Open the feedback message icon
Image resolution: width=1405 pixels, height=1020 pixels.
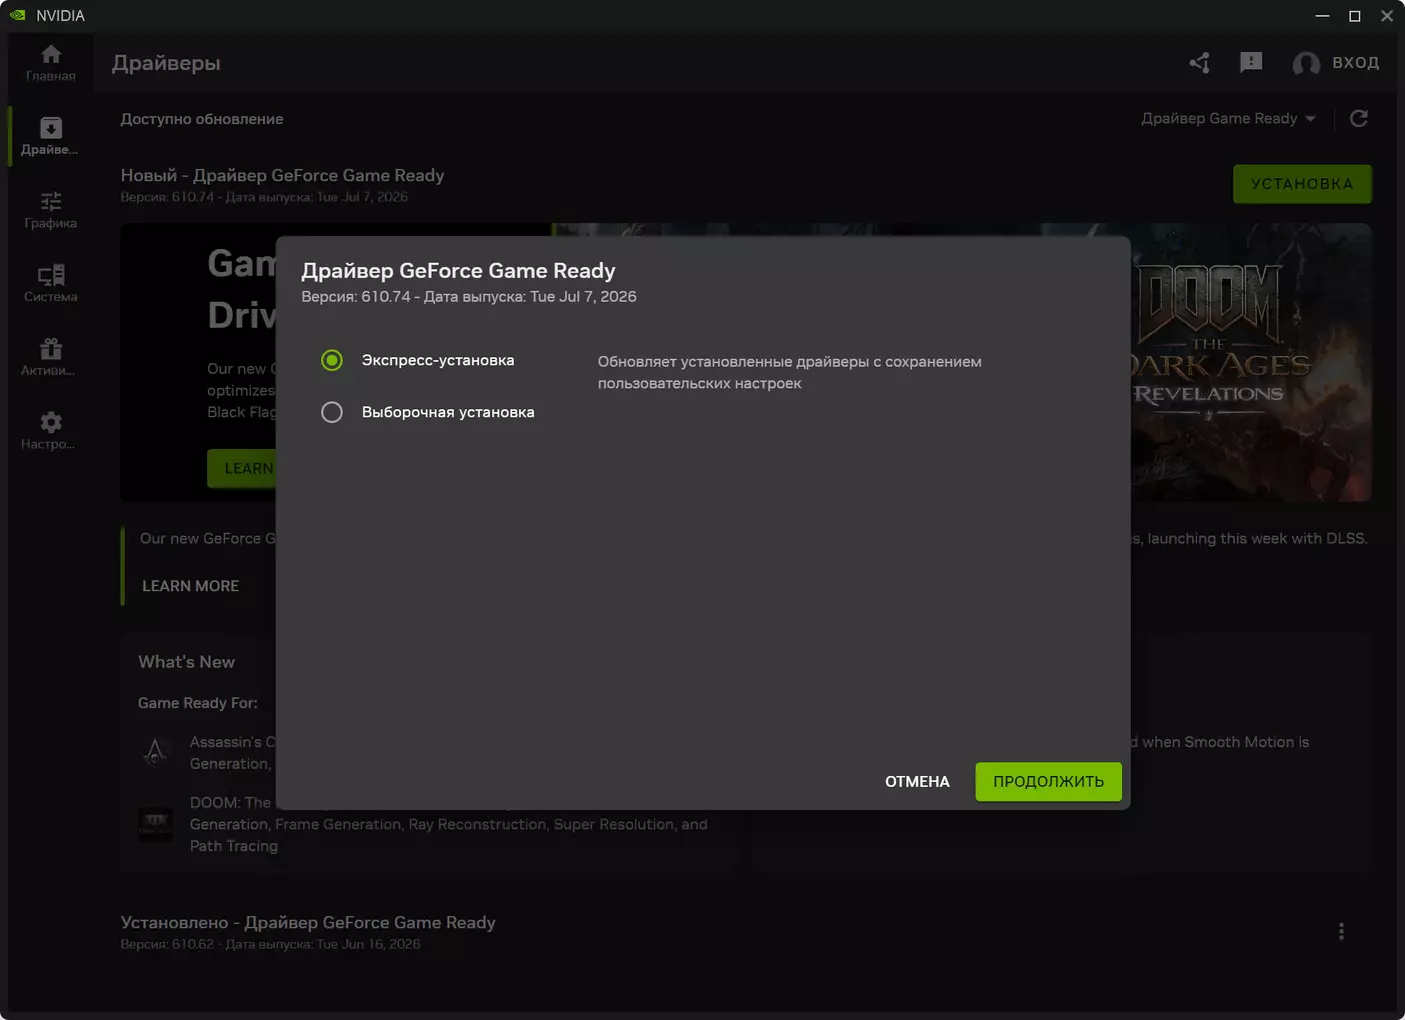coord(1251,63)
